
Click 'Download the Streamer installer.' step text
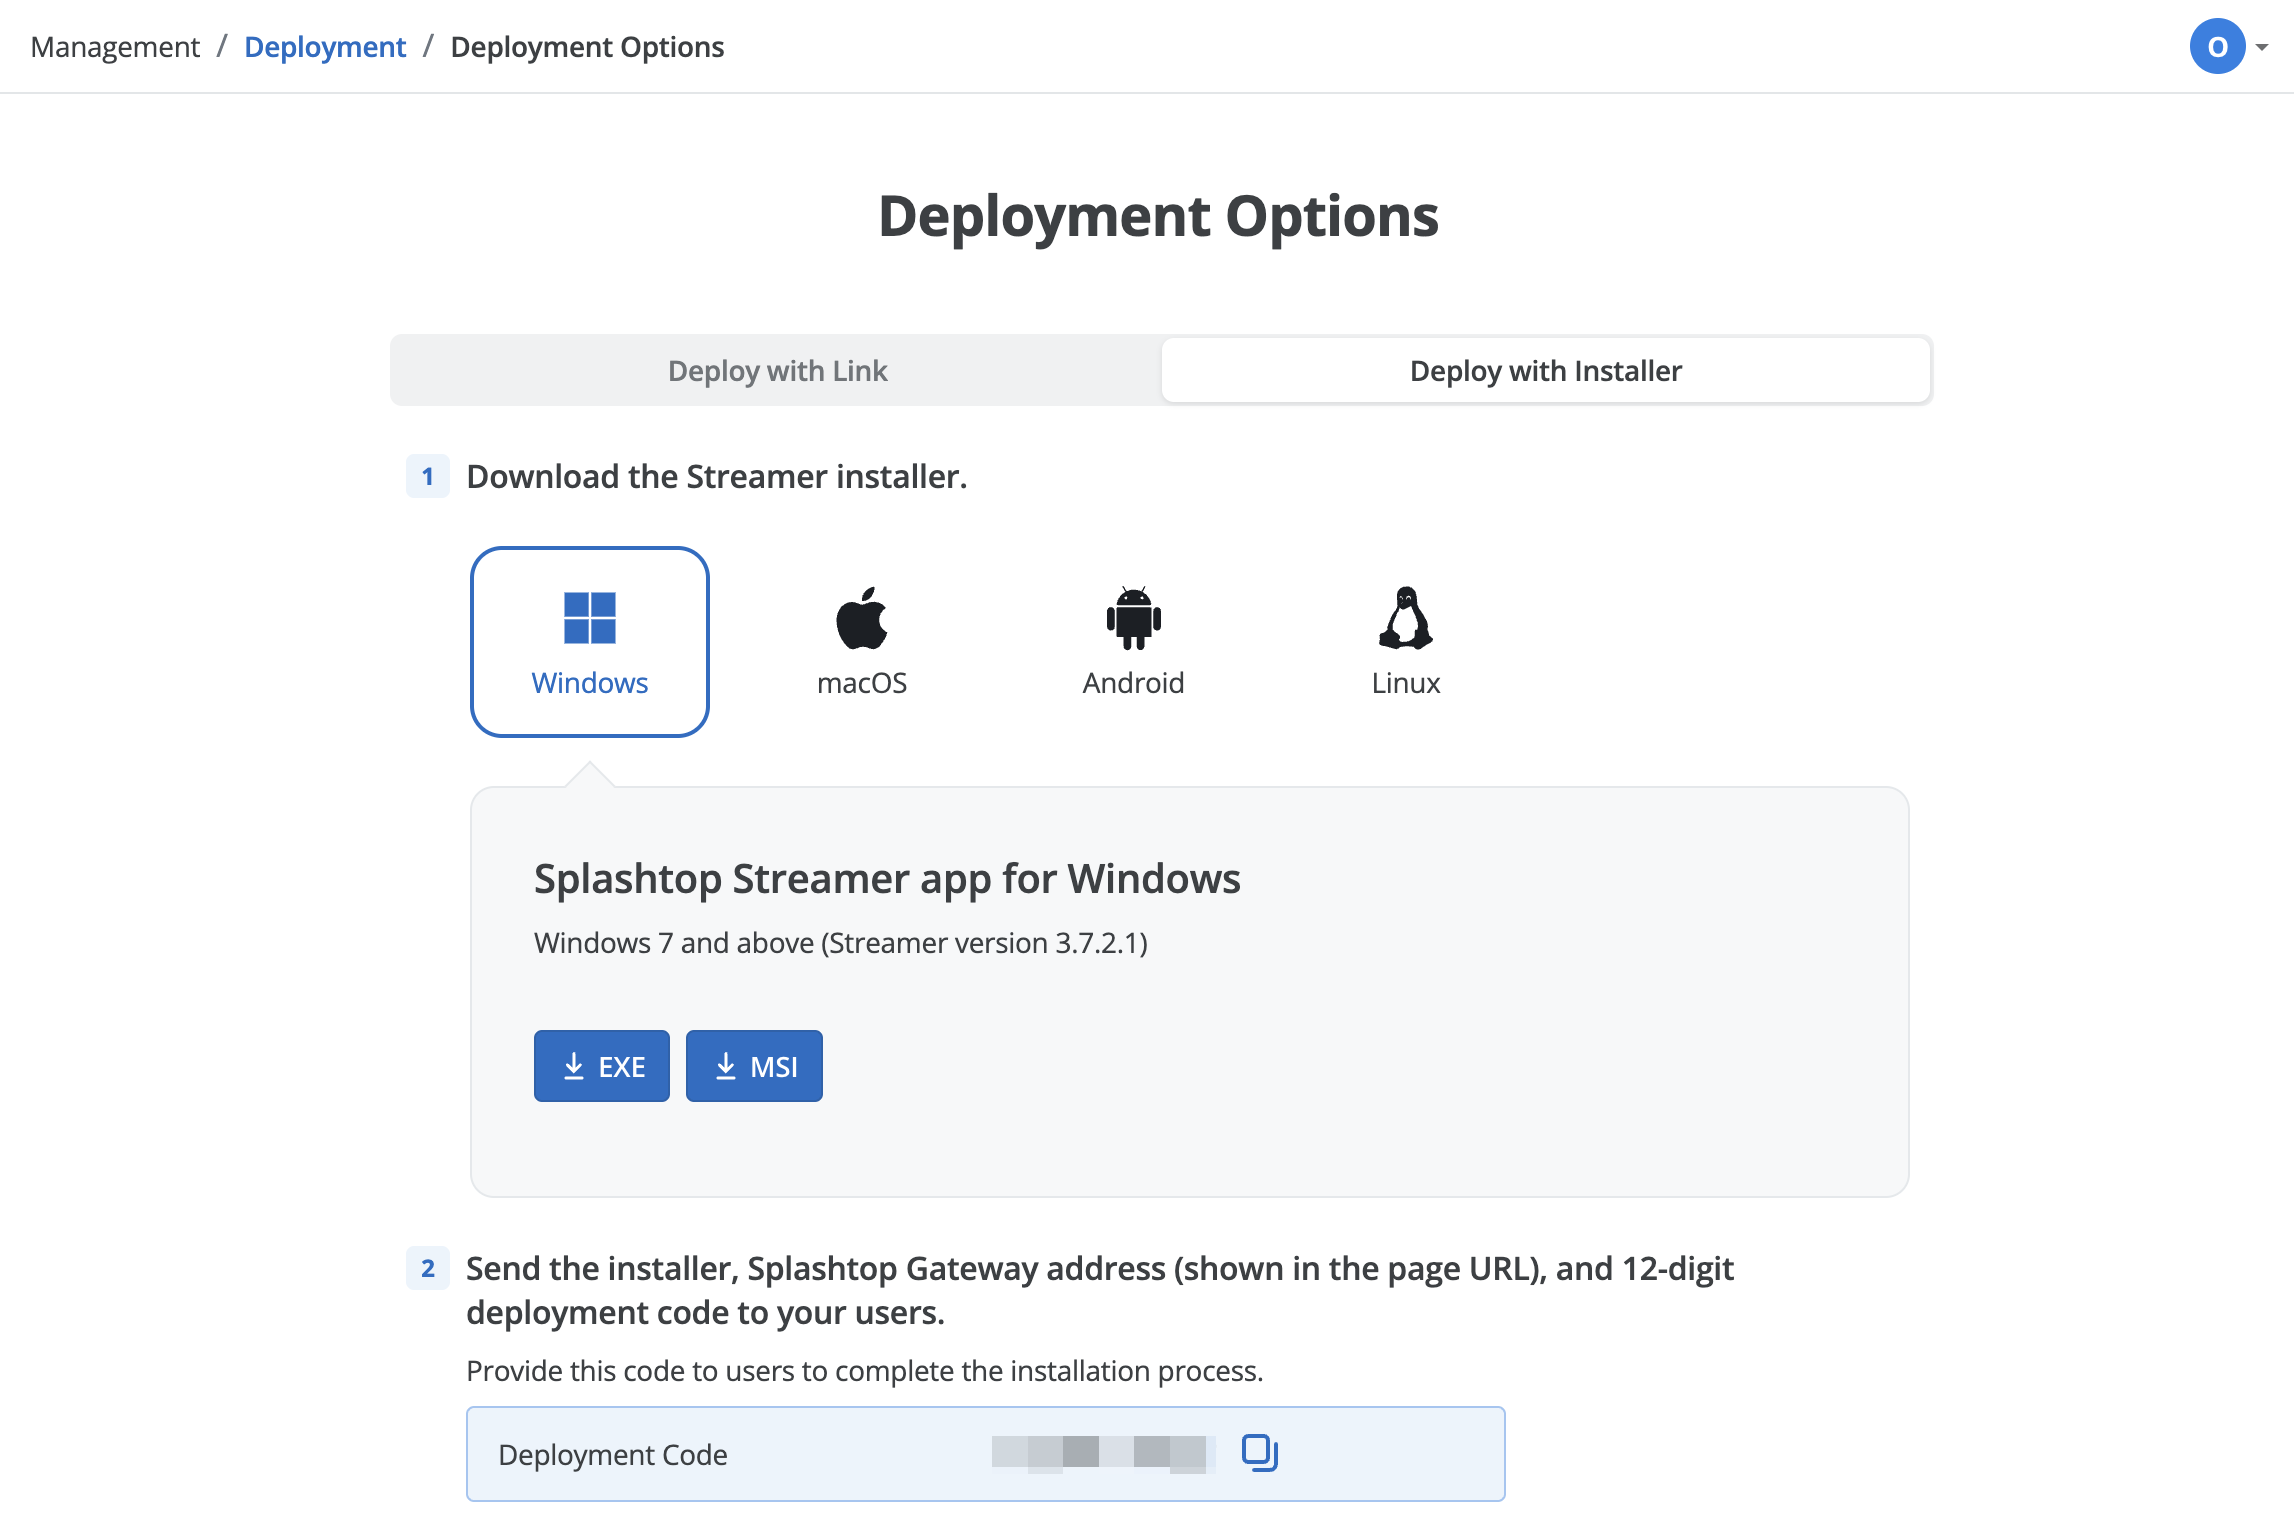(717, 477)
